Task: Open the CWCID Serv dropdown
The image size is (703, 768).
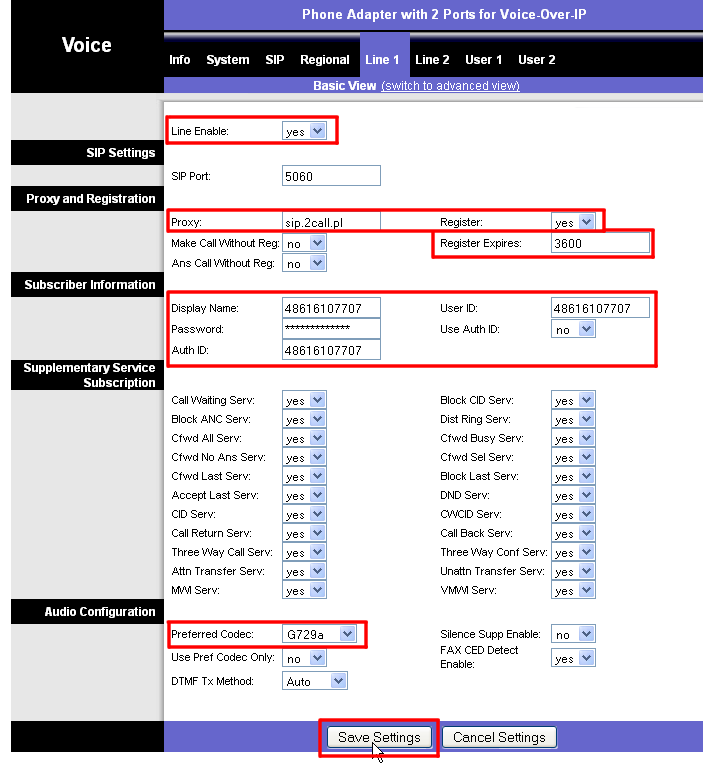Action: tap(573, 514)
